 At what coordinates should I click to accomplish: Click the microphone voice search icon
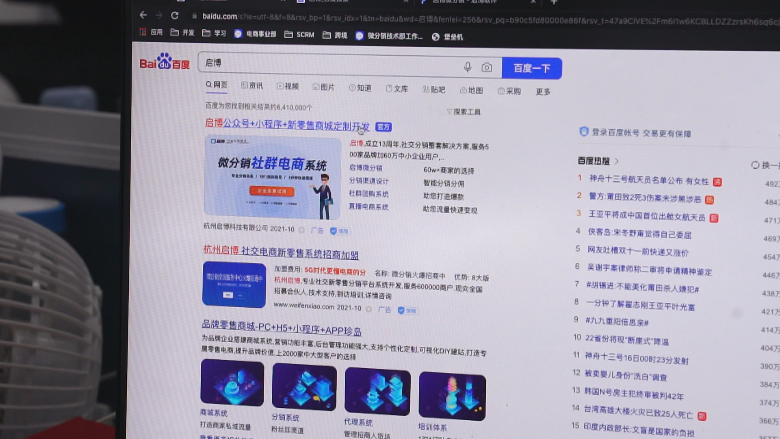[467, 67]
